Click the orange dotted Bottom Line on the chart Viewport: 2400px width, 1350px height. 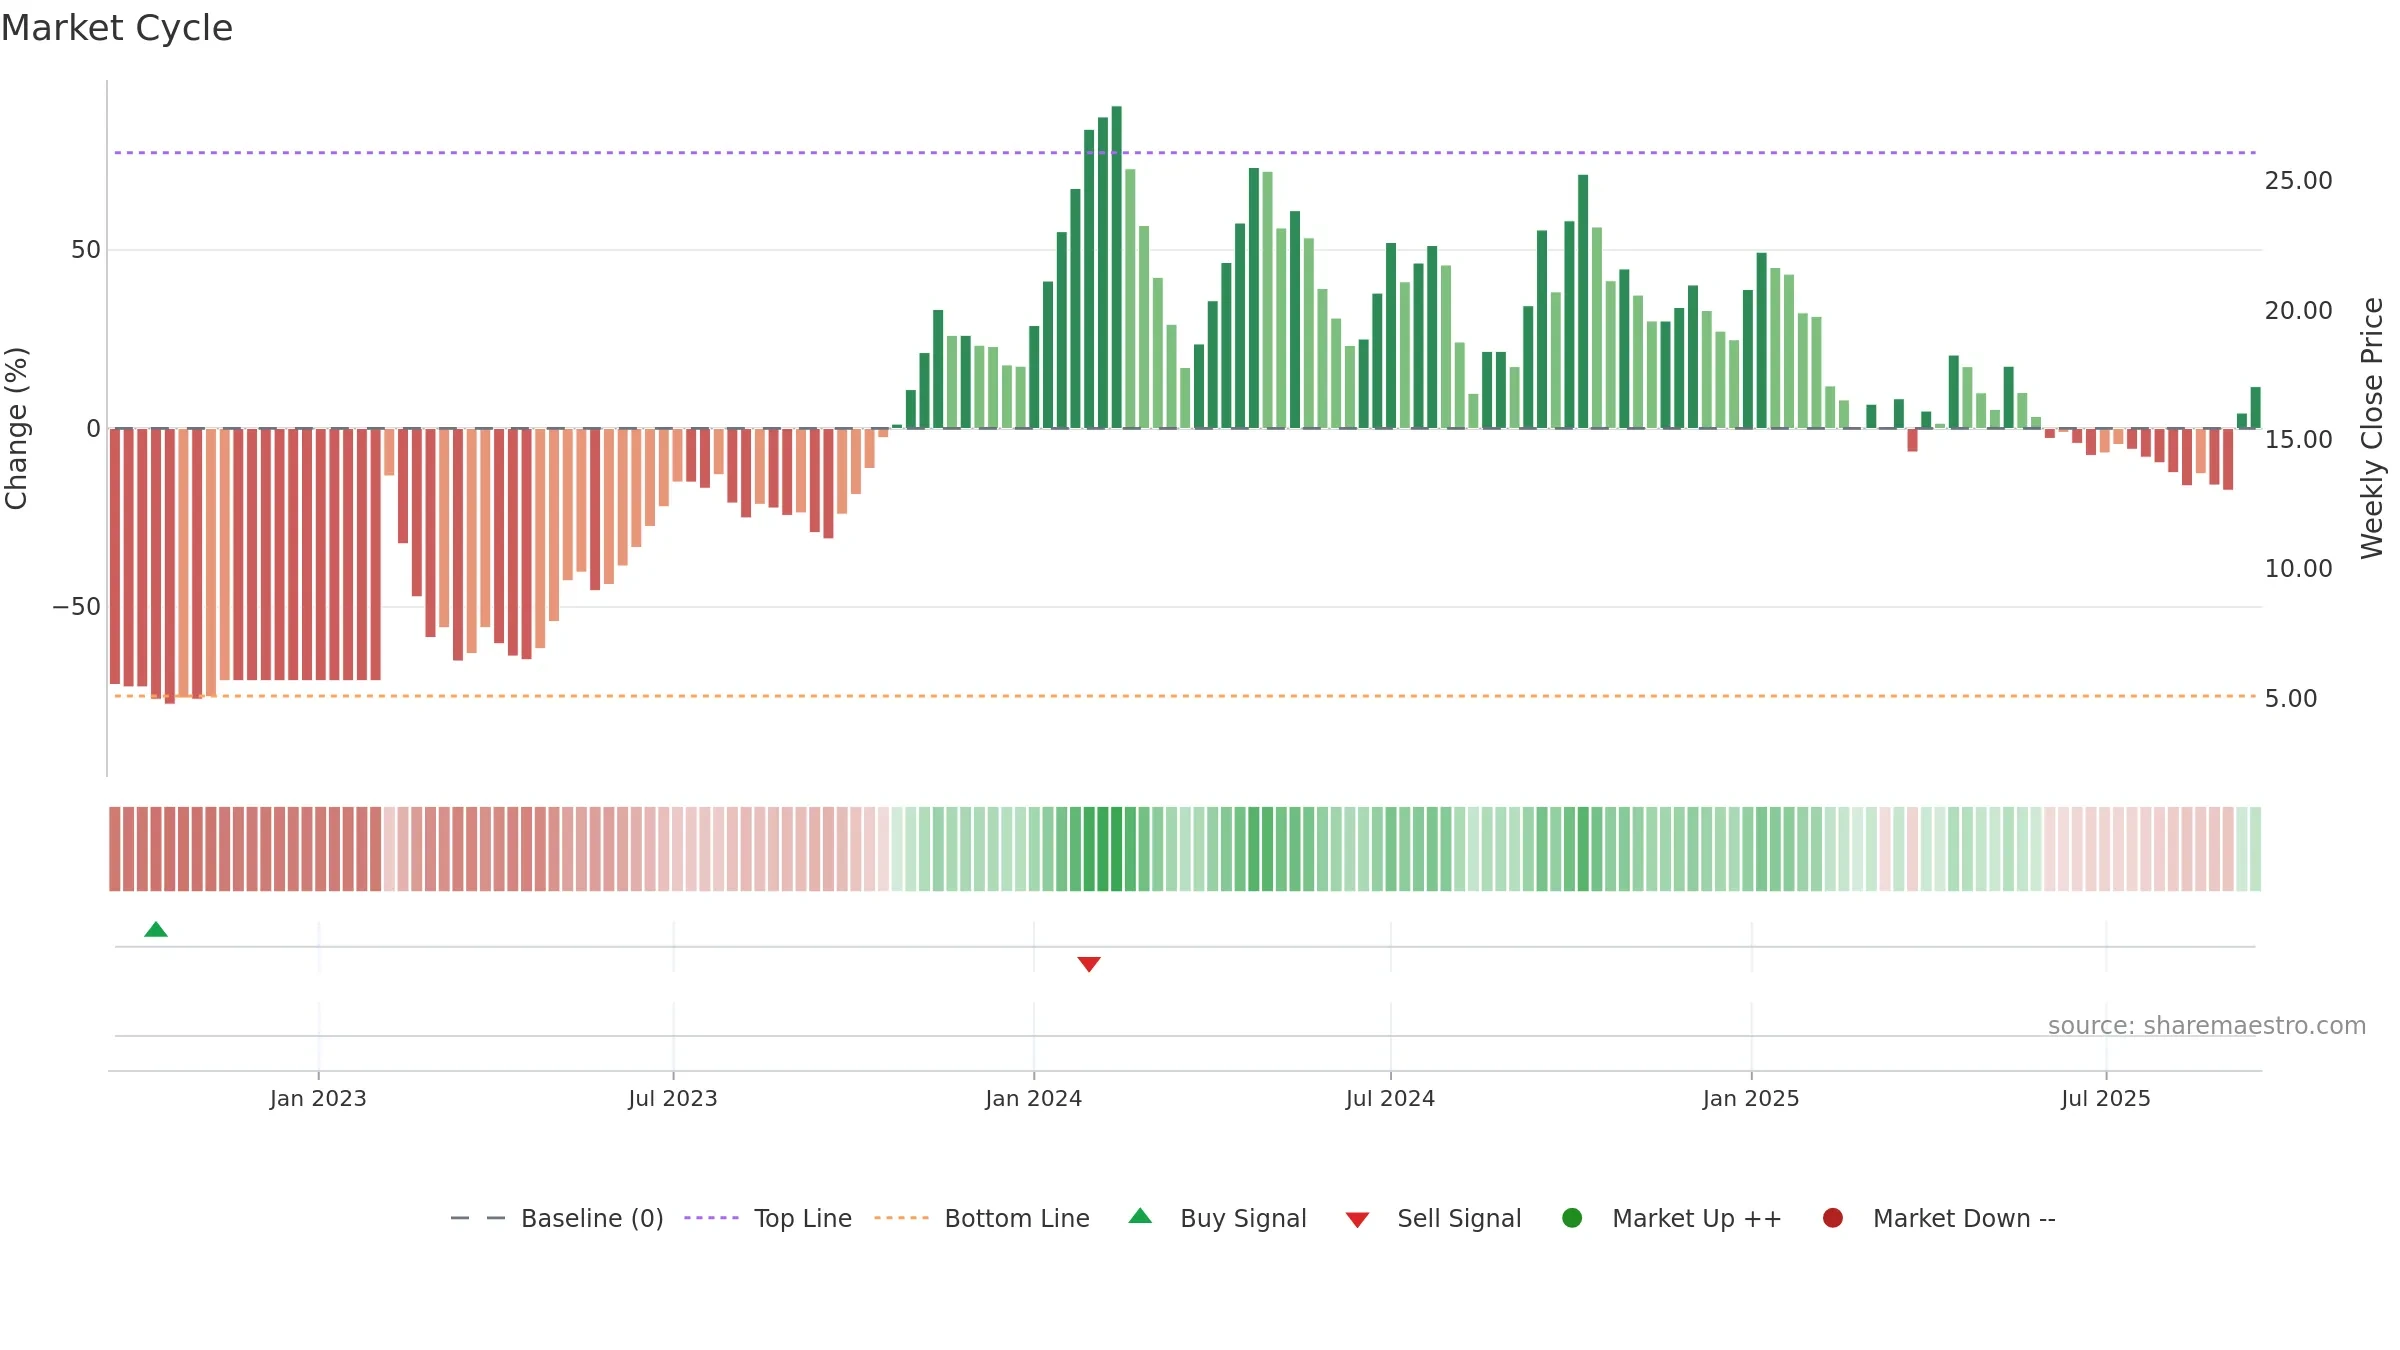tap(1185, 696)
